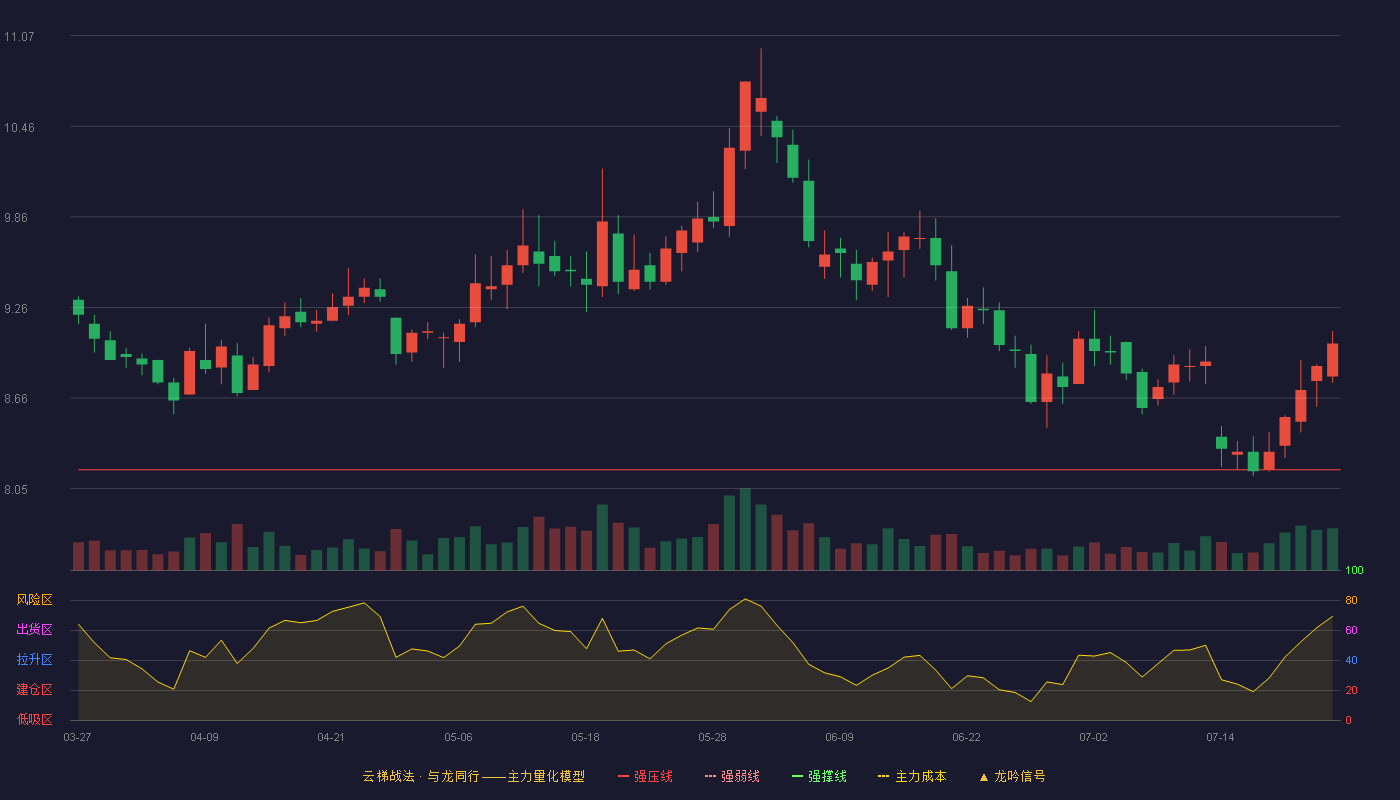The height and width of the screenshot is (800, 1400).
Task: Click the 05-28 date label
Action: click(712, 737)
